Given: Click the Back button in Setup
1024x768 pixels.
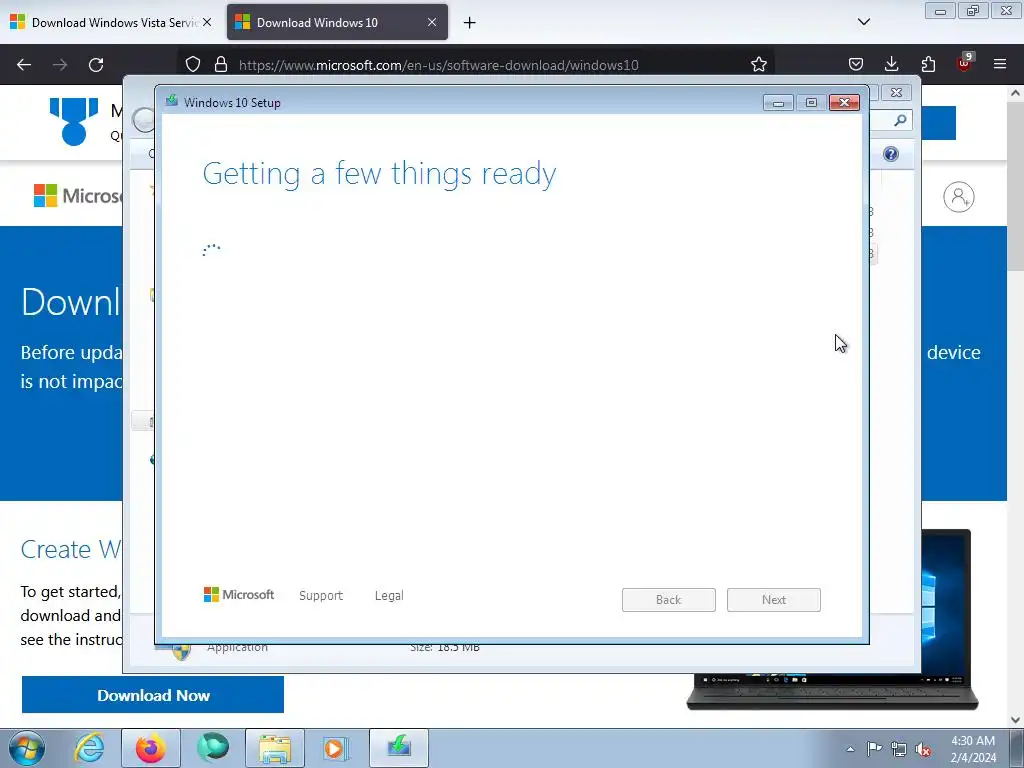Looking at the screenshot, I should point(669,600).
